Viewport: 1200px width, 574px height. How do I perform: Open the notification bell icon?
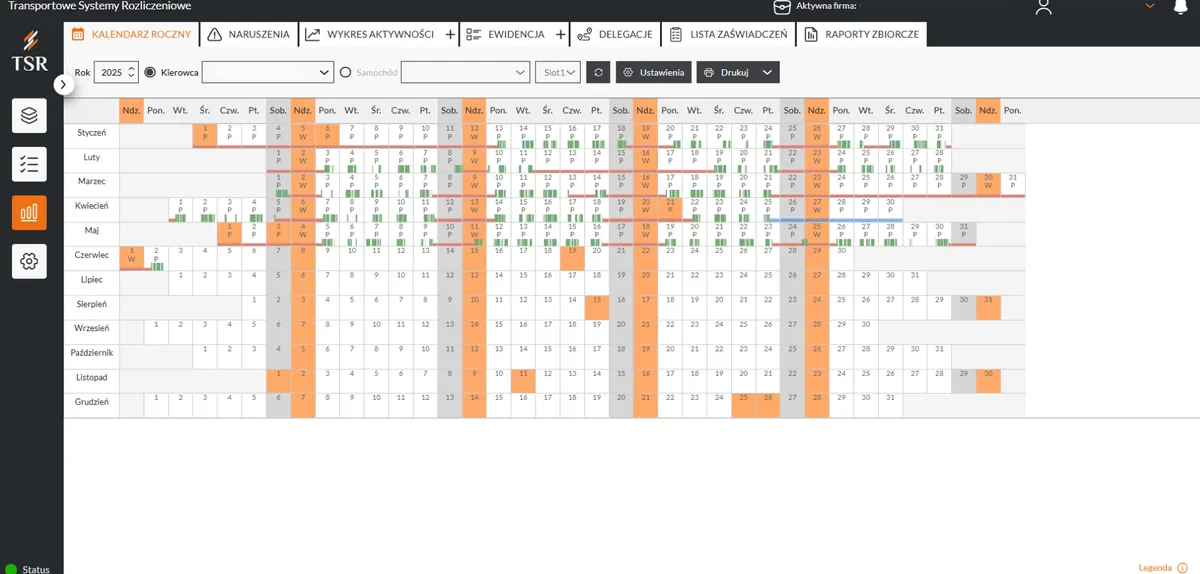coord(1177,7)
